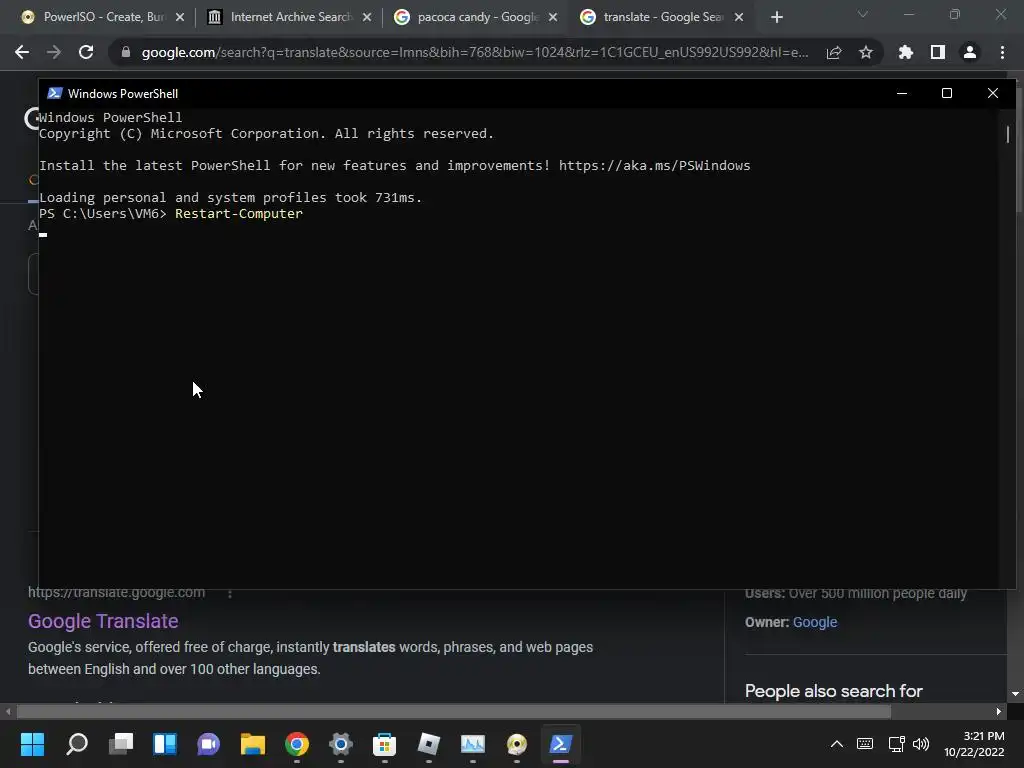This screenshot has width=1024, height=768.
Task: Open the Chat taskbar icon
Action: (208, 744)
